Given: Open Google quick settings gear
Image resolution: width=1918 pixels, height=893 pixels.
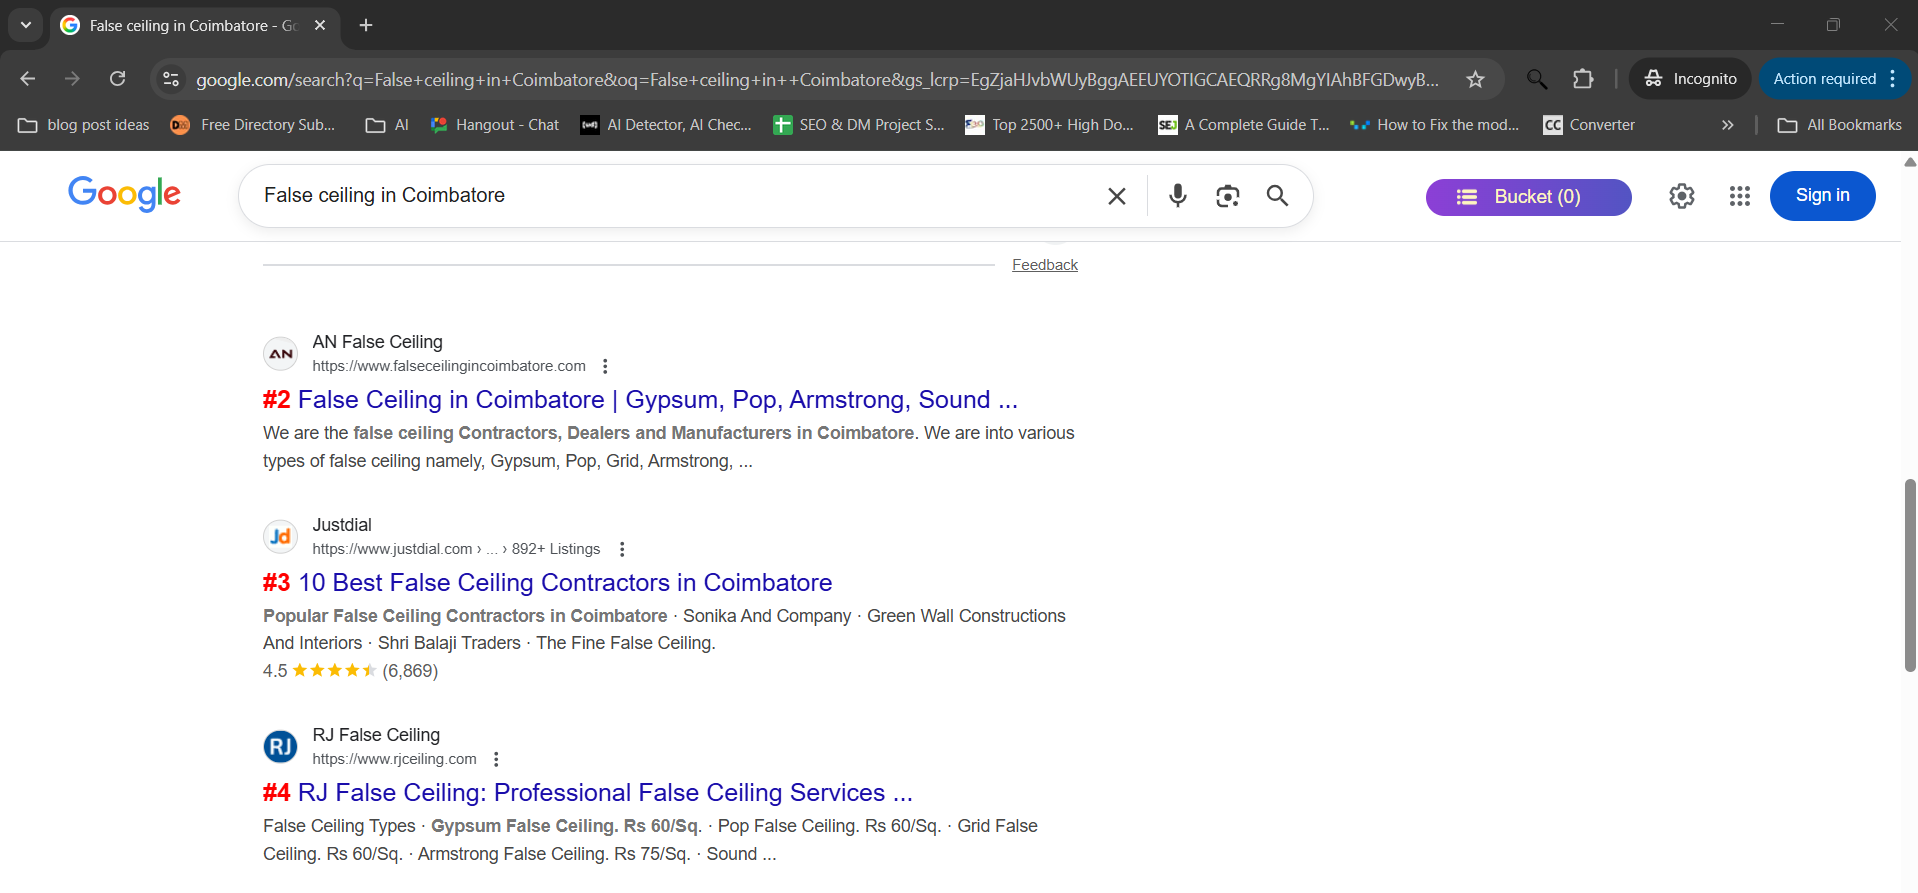Looking at the screenshot, I should click(x=1681, y=196).
